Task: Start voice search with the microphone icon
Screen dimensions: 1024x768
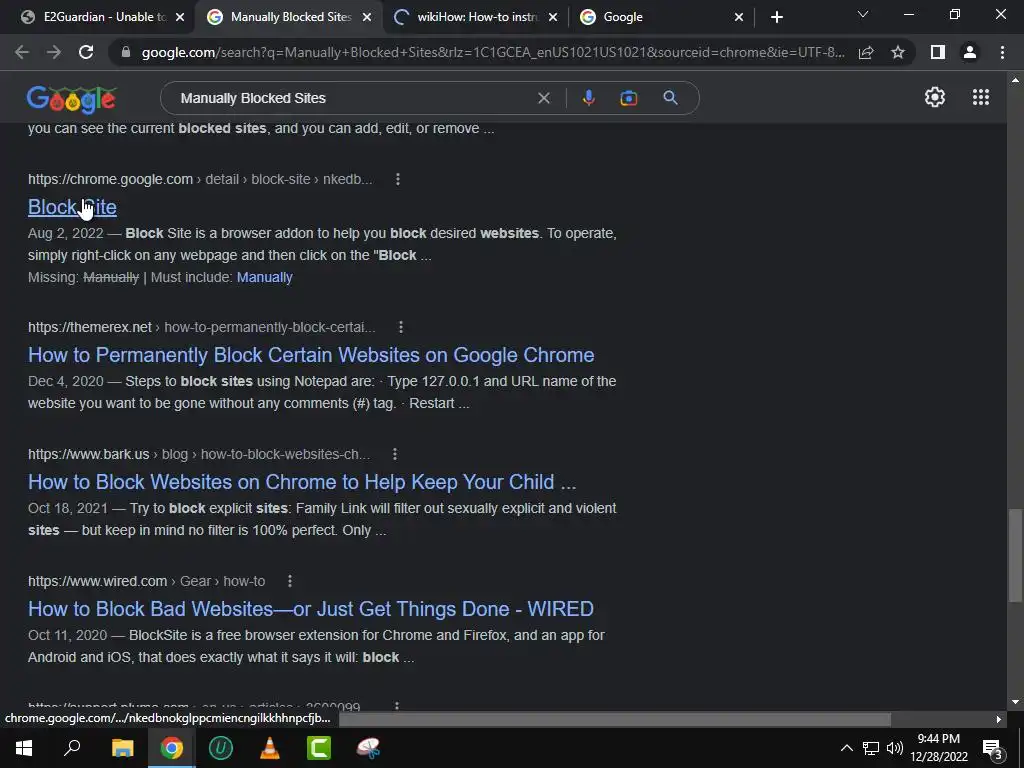Action: click(x=588, y=98)
